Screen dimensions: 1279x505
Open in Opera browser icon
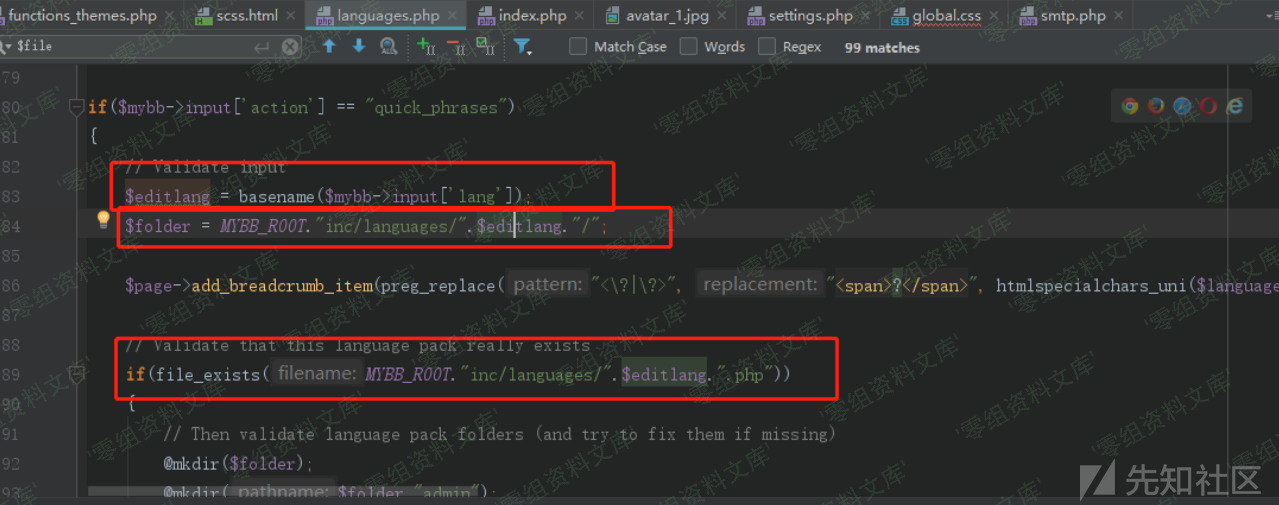click(x=1208, y=106)
